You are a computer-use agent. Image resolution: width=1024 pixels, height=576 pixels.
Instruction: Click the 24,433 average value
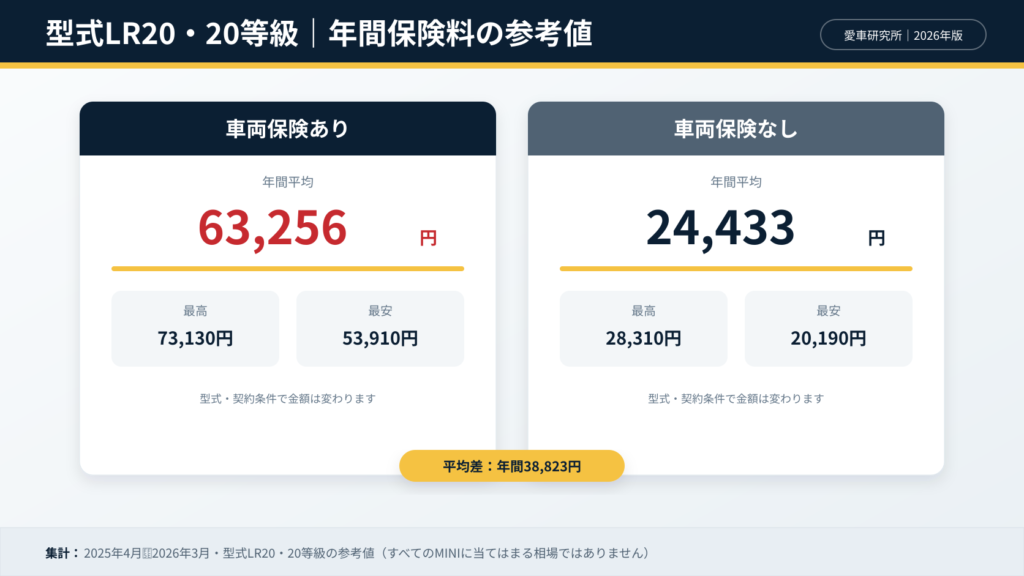coord(720,227)
